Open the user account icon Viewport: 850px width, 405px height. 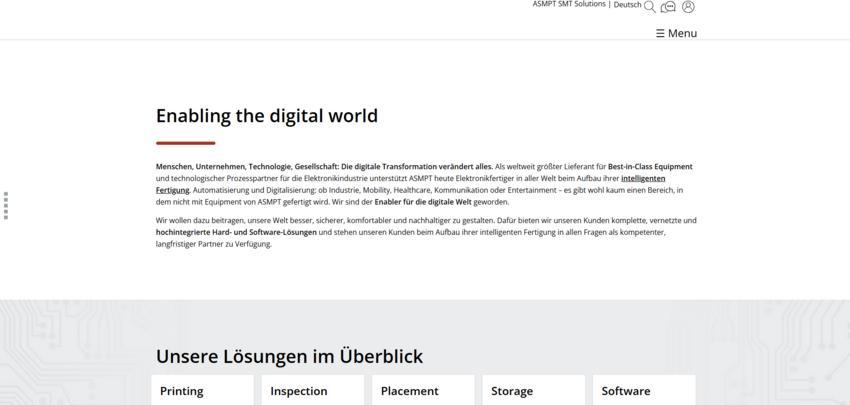pyautogui.click(x=688, y=7)
